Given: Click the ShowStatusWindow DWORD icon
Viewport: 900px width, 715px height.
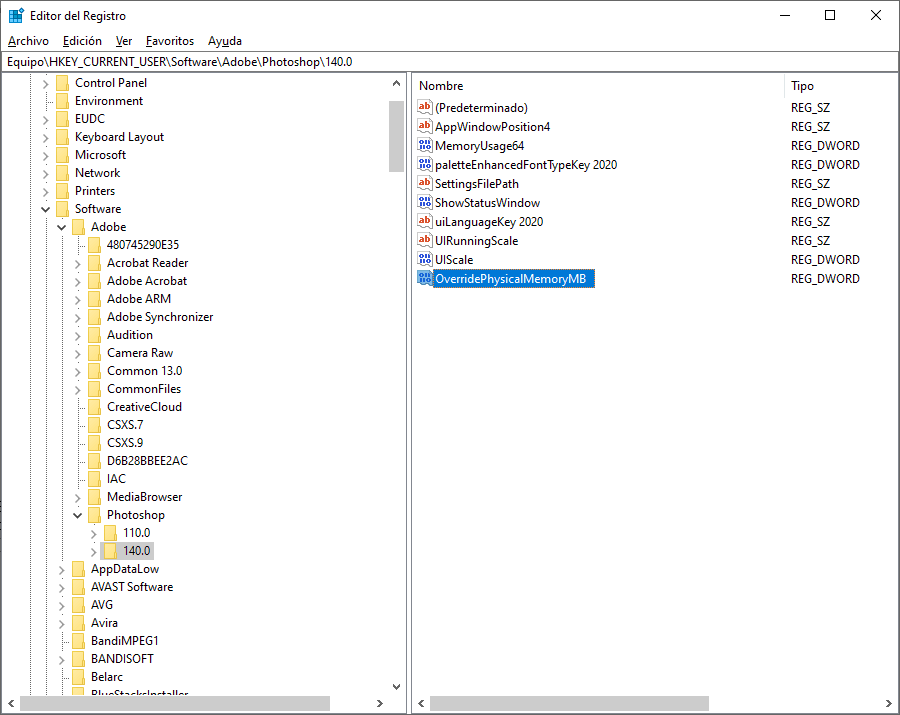Looking at the screenshot, I should pos(425,202).
